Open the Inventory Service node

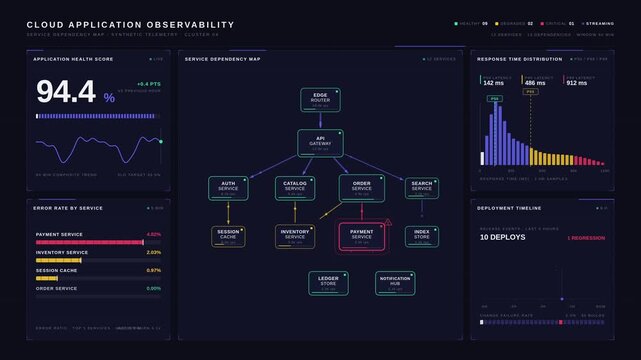point(295,237)
